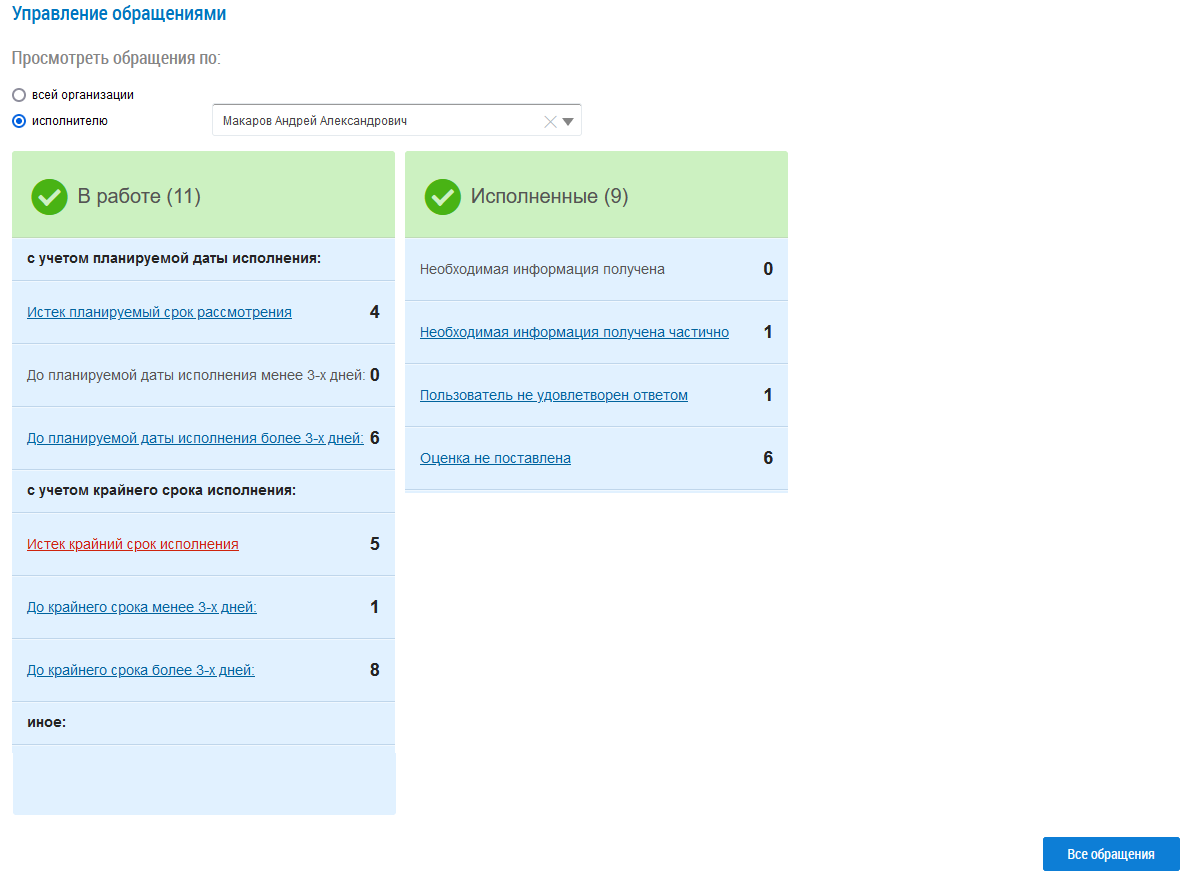This screenshot has height=876, width=1190.
Task: Click the 'Исполненные (9)' panel header
Action: tap(549, 197)
